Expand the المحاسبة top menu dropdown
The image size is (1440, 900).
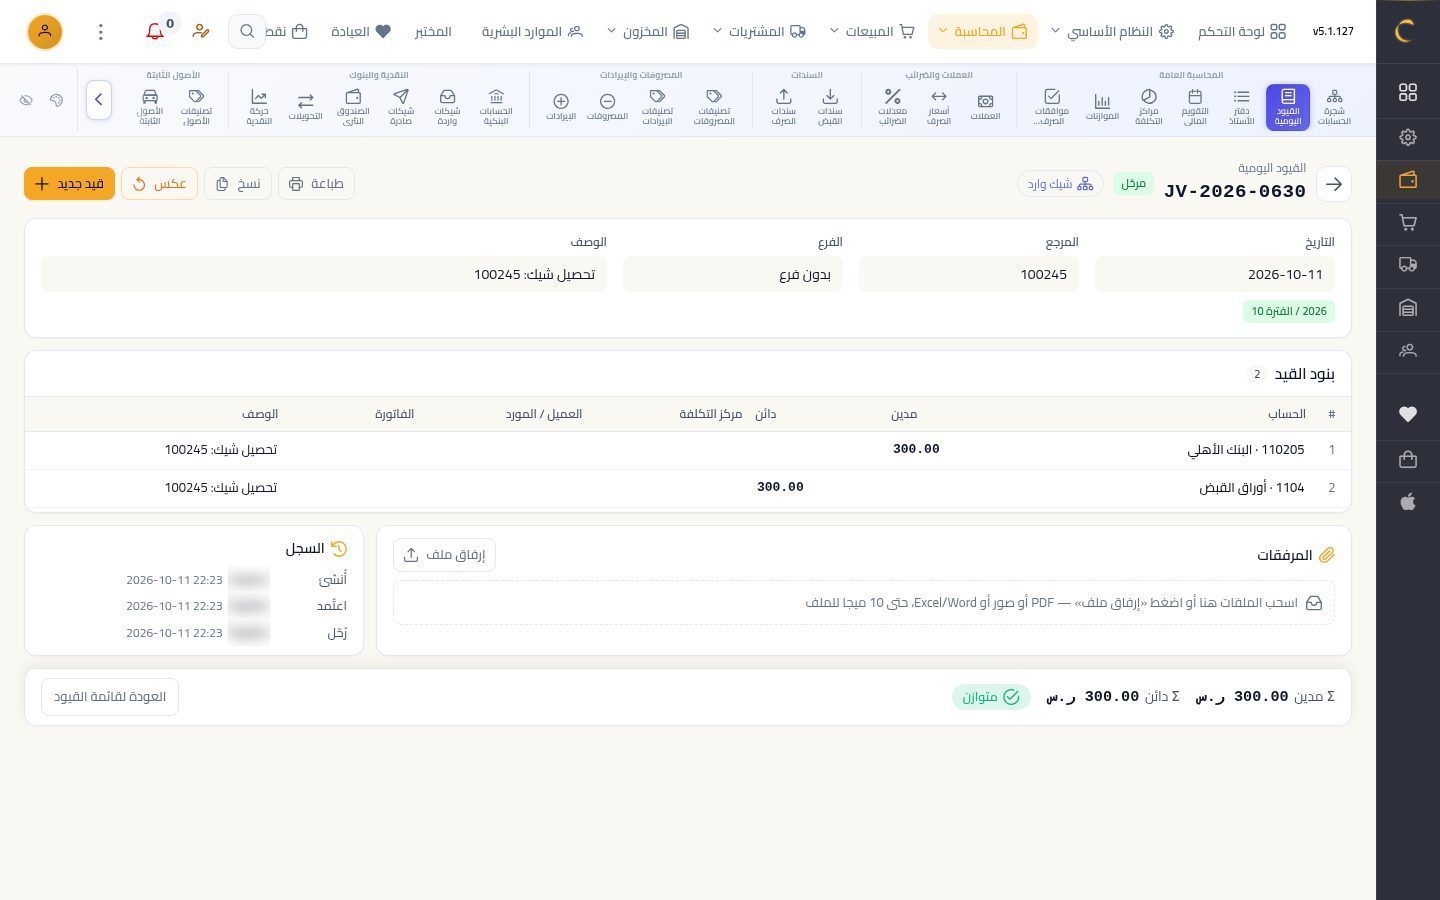pyautogui.click(x=983, y=32)
